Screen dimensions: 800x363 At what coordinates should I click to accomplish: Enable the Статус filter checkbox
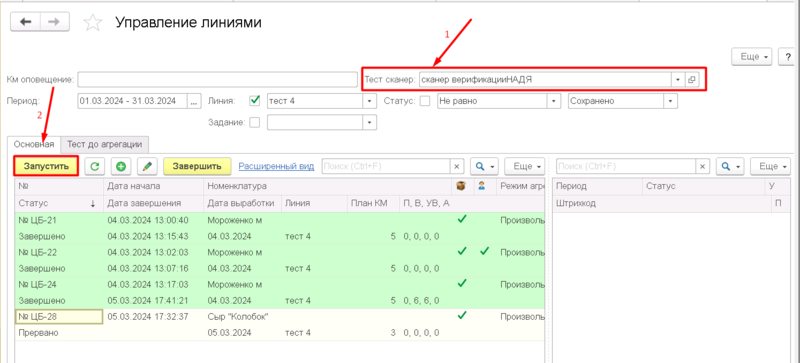pos(424,101)
